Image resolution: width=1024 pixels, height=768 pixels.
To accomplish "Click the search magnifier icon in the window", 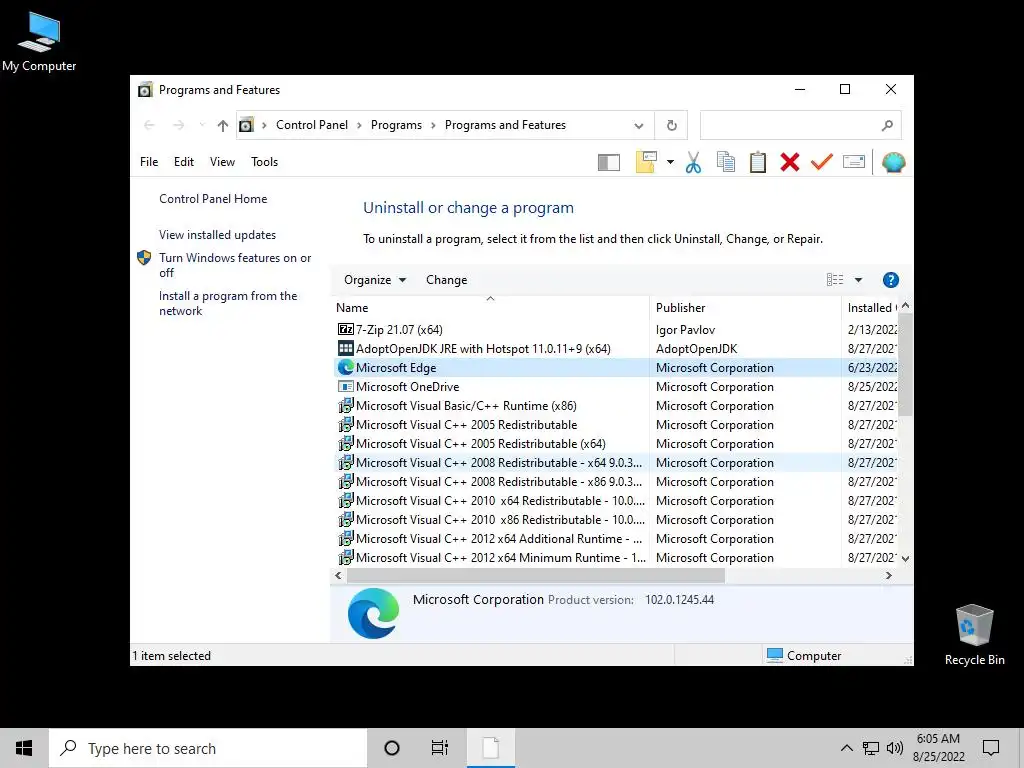I will [886, 125].
